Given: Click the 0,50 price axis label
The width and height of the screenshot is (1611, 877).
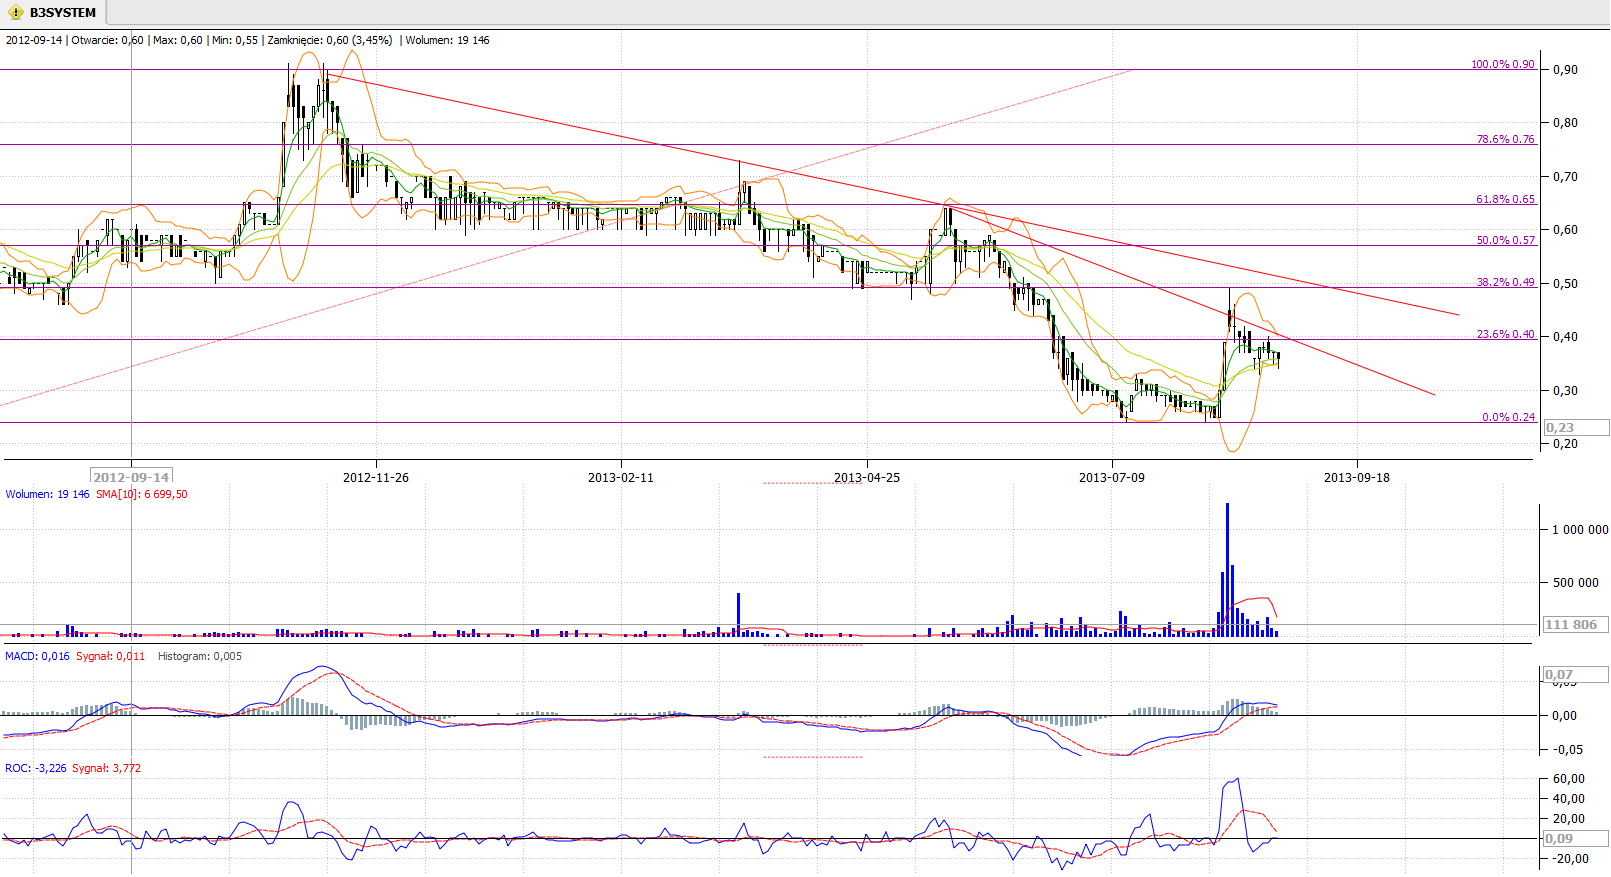Looking at the screenshot, I should [1565, 283].
